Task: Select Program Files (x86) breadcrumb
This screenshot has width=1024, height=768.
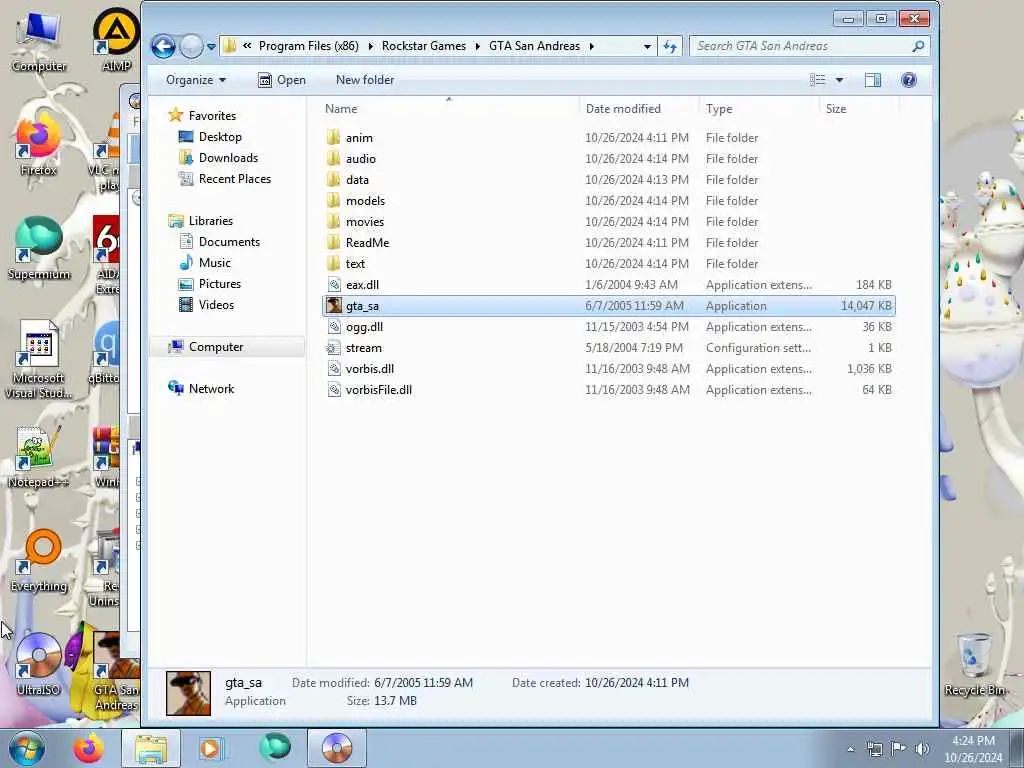Action: coord(309,46)
